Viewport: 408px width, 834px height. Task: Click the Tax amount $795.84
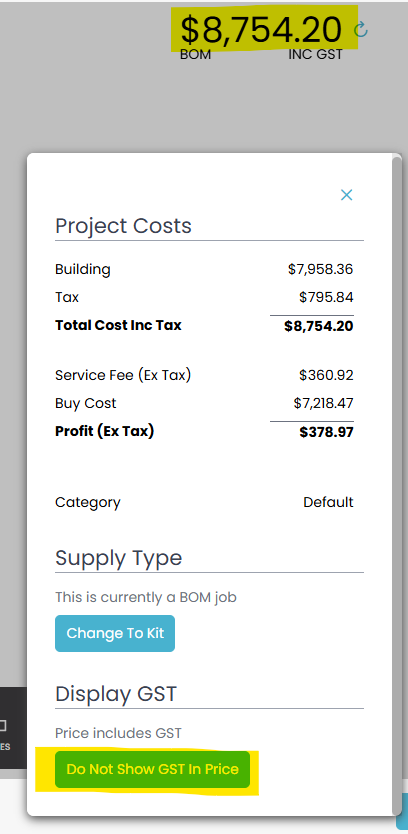click(326, 297)
